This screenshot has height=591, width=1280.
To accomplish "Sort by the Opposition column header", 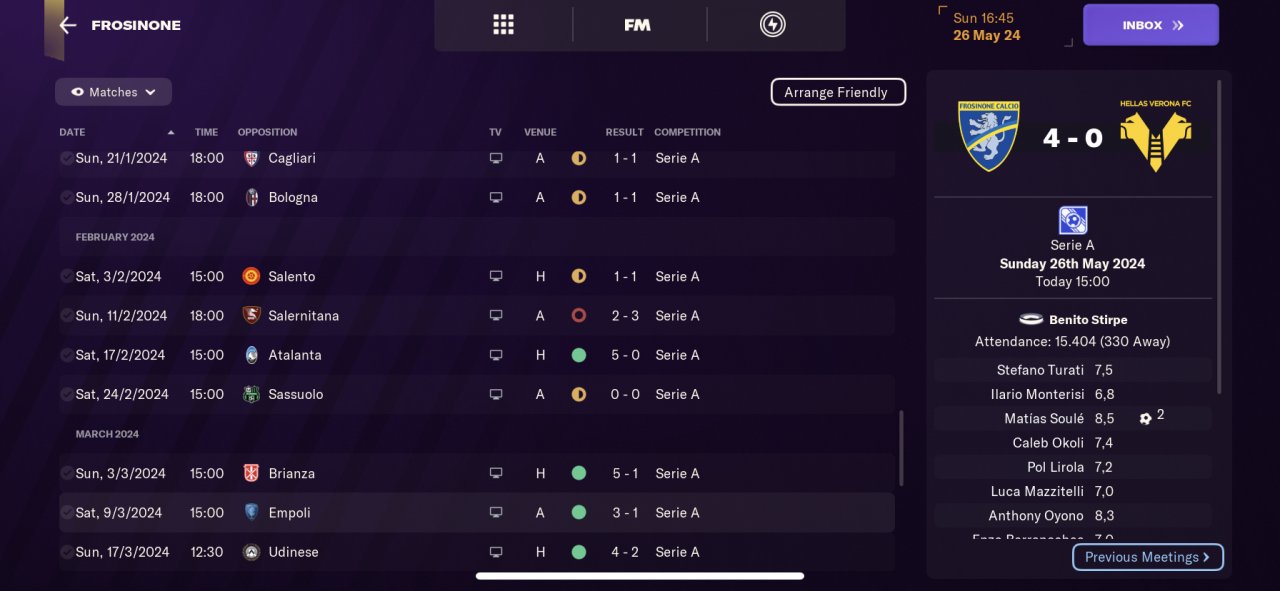I will 267,132.
